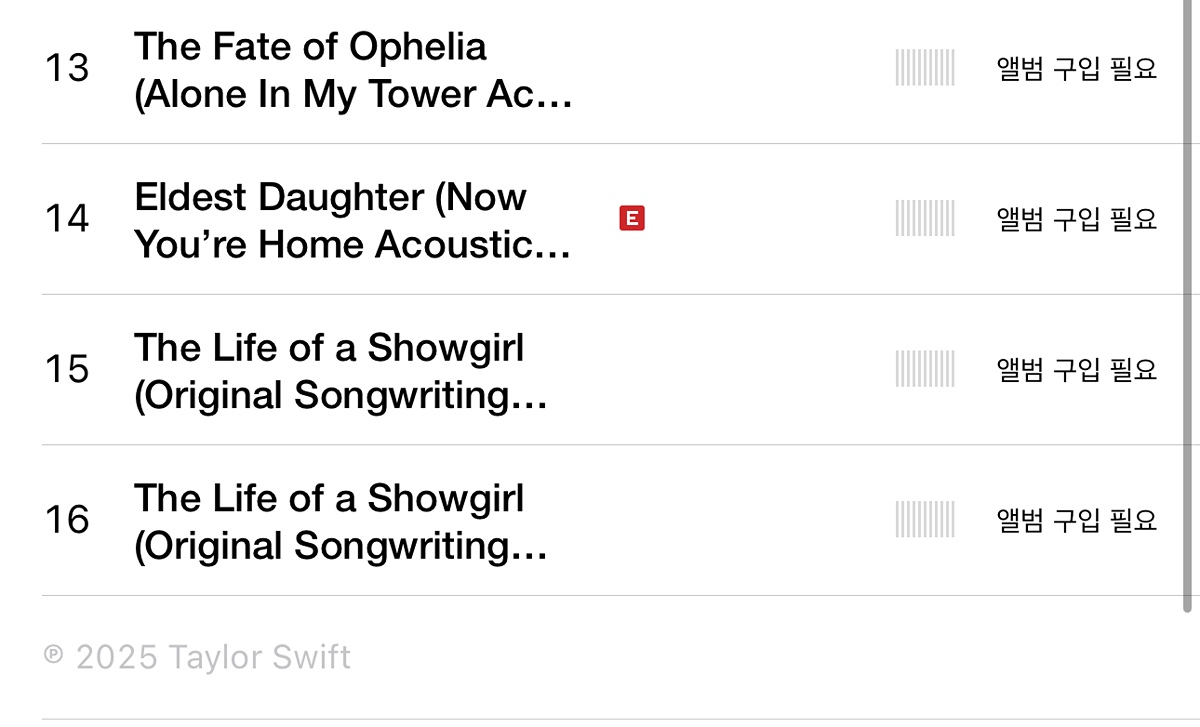This screenshot has width=1200, height=727.
Task: Click track number 16
Action: pyautogui.click(x=67, y=520)
